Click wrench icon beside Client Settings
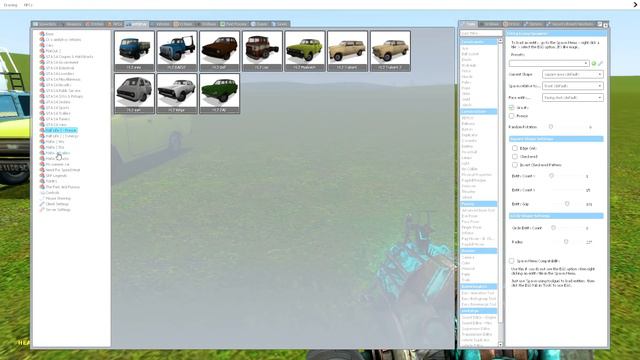The image size is (640, 360). (42, 204)
